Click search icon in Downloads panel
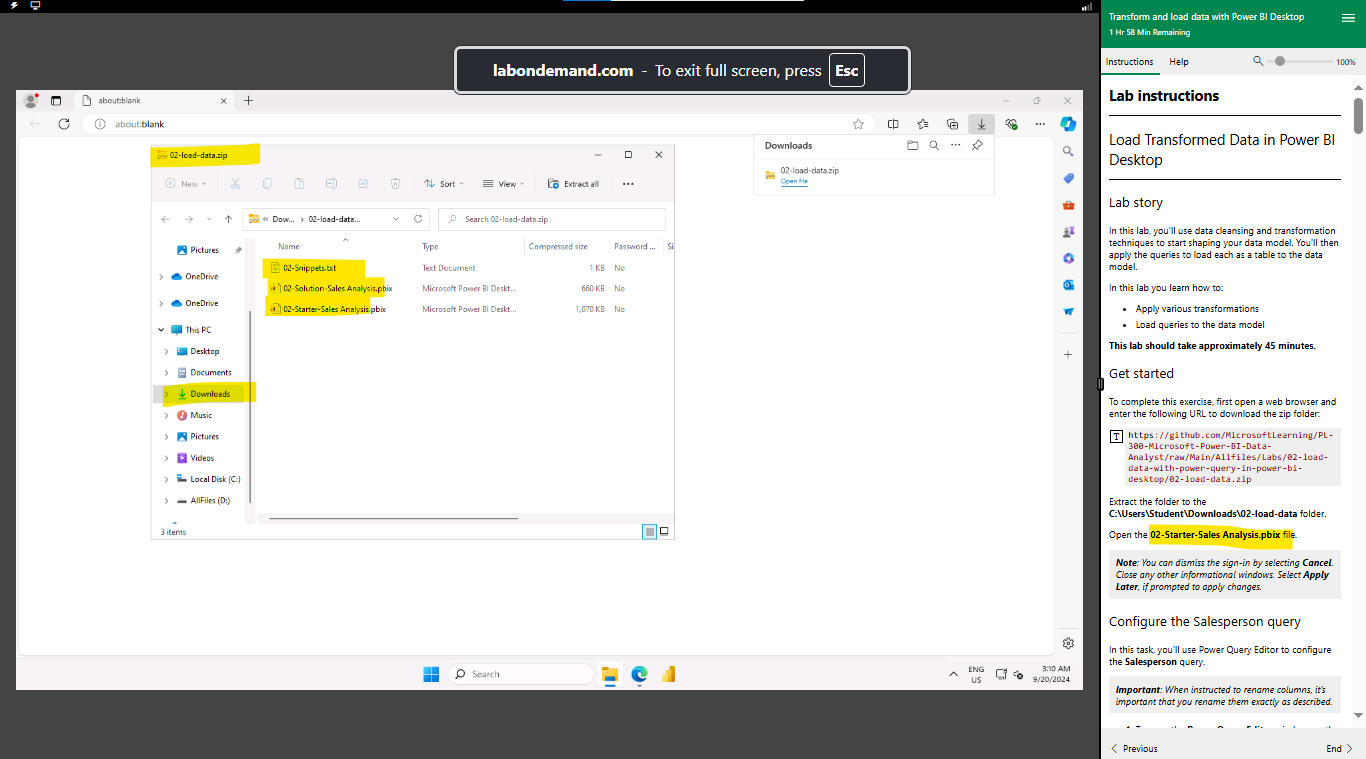Screen dimensions: 1366x759 coord(934,145)
